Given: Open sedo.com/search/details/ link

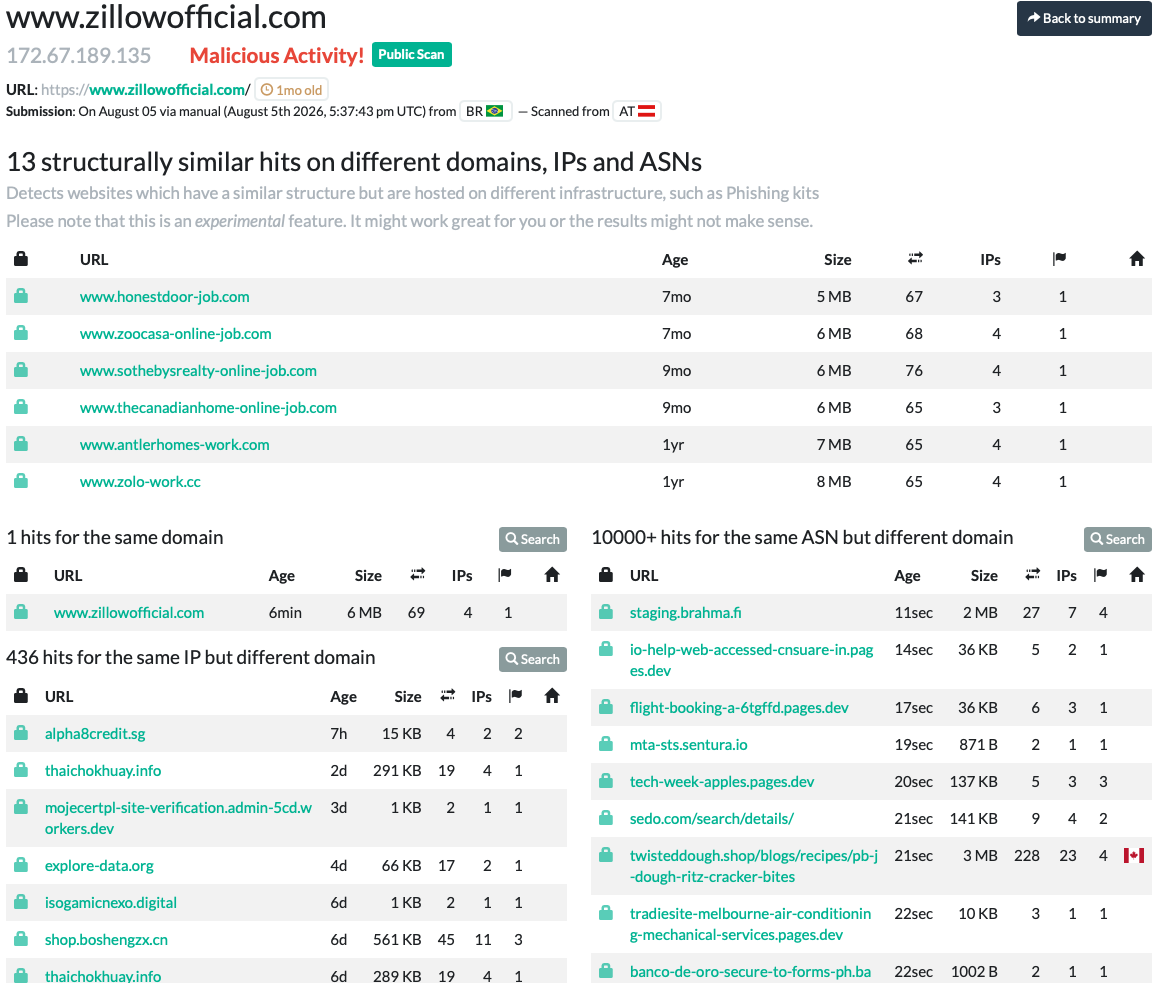Looking at the screenshot, I should click(711, 818).
